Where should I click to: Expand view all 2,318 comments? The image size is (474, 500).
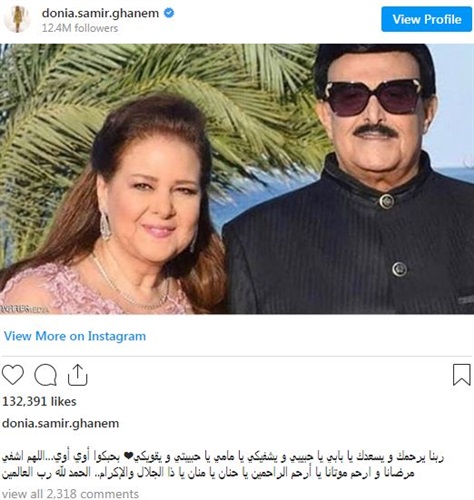point(70,494)
